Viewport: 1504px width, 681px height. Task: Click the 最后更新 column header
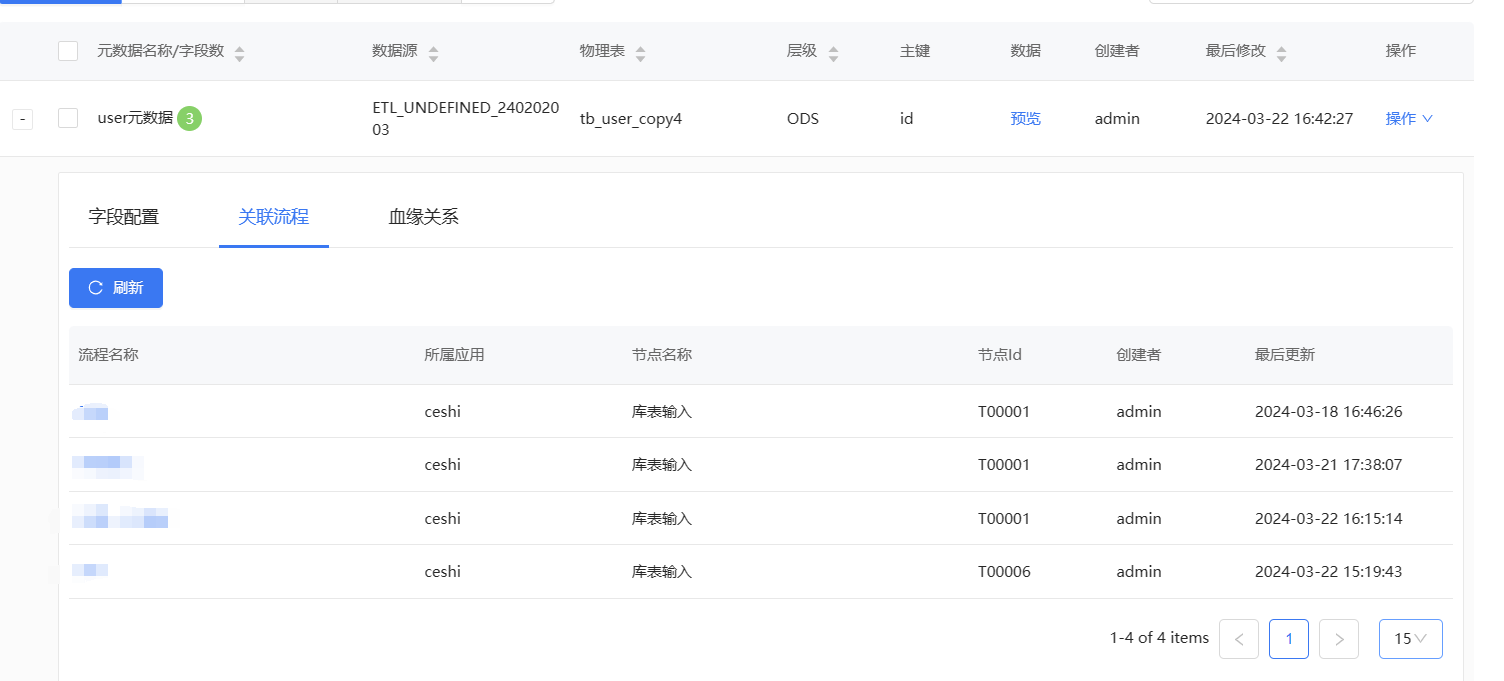(1285, 354)
